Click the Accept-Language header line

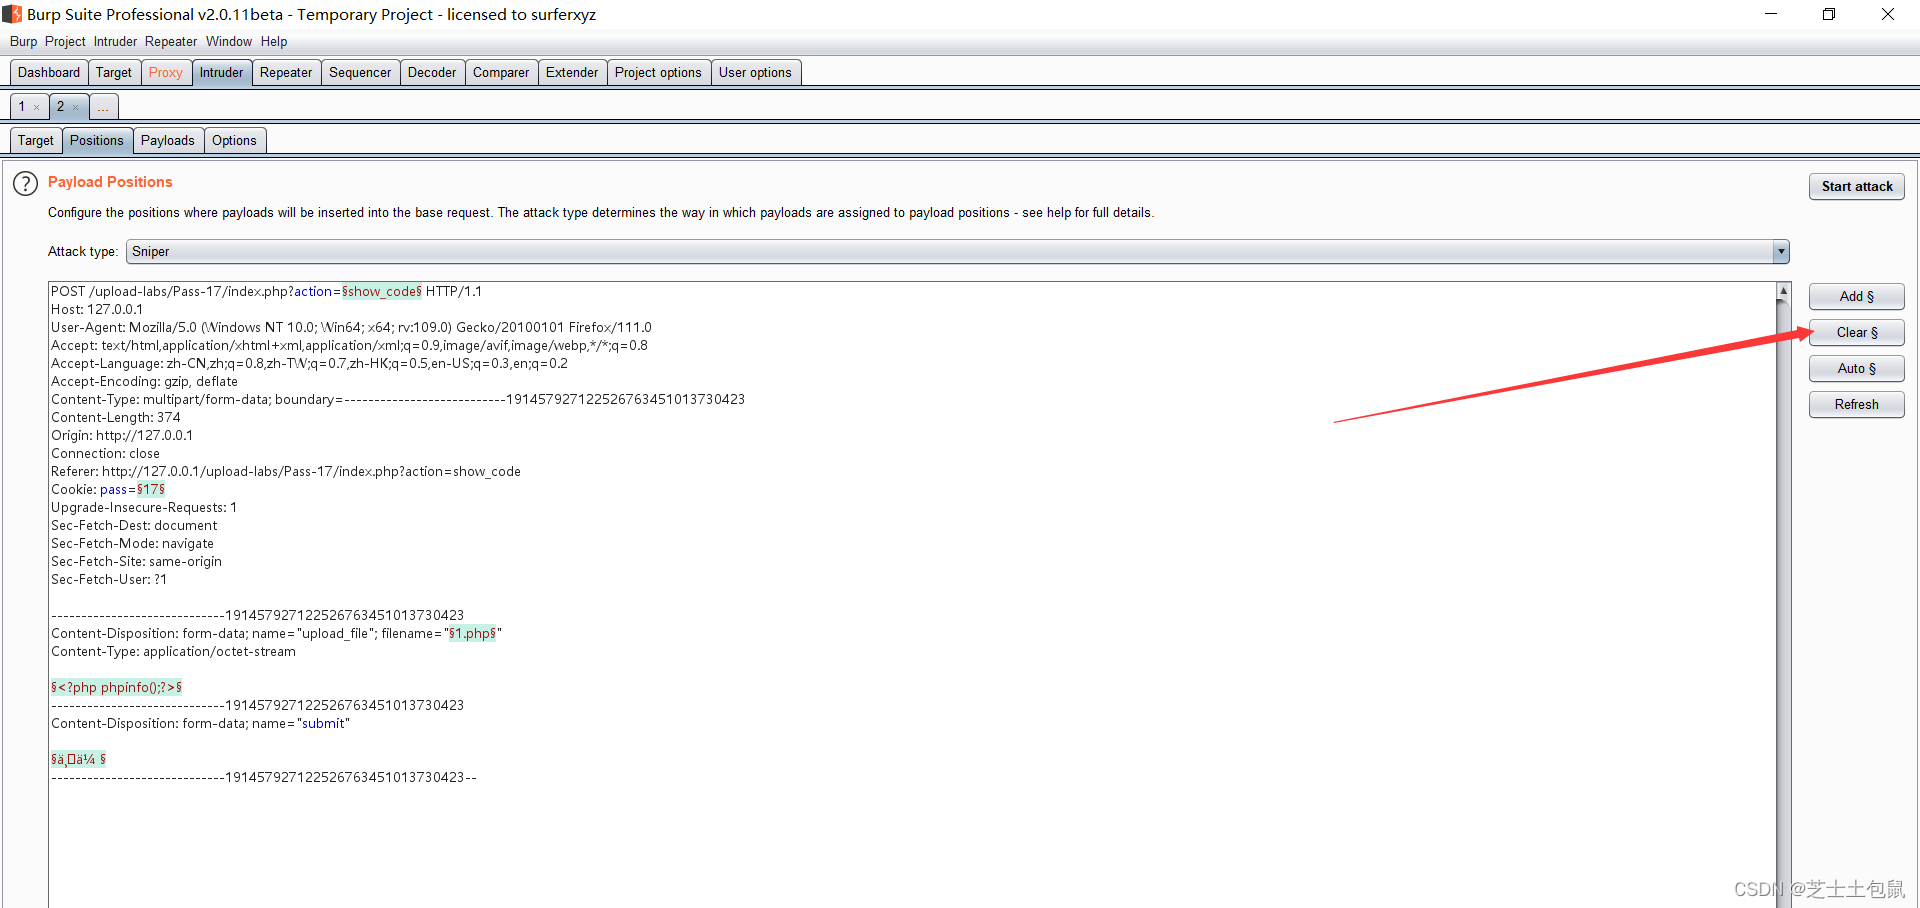(309, 363)
